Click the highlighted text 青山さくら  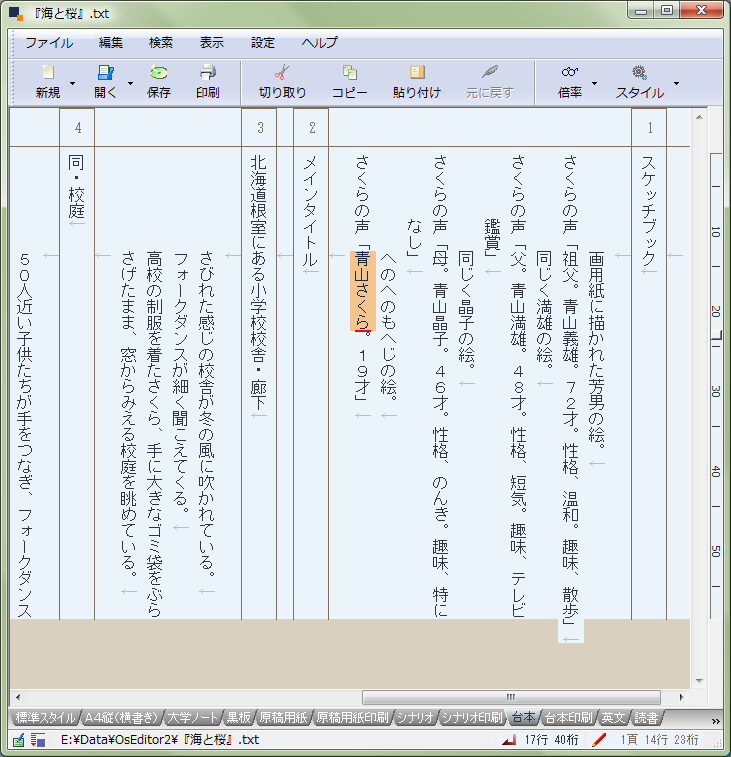pyautogui.click(x=363, y=291)
